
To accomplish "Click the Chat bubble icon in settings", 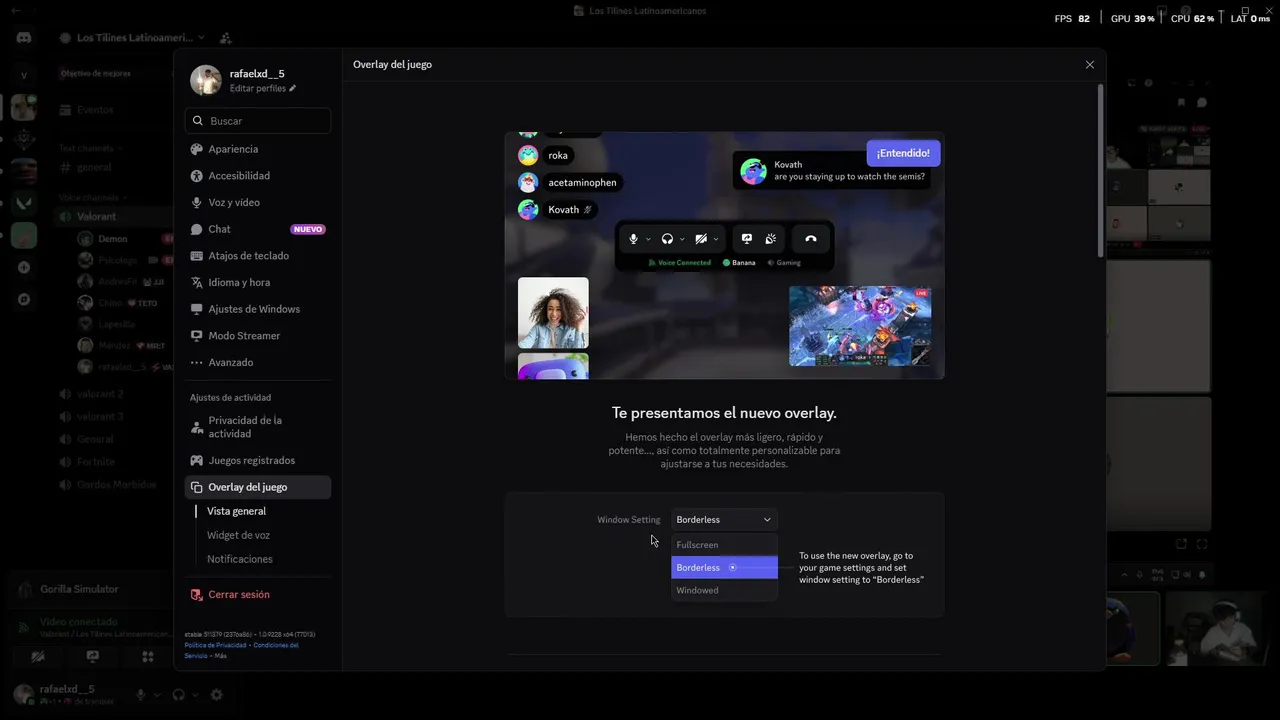I will point(197,229).
